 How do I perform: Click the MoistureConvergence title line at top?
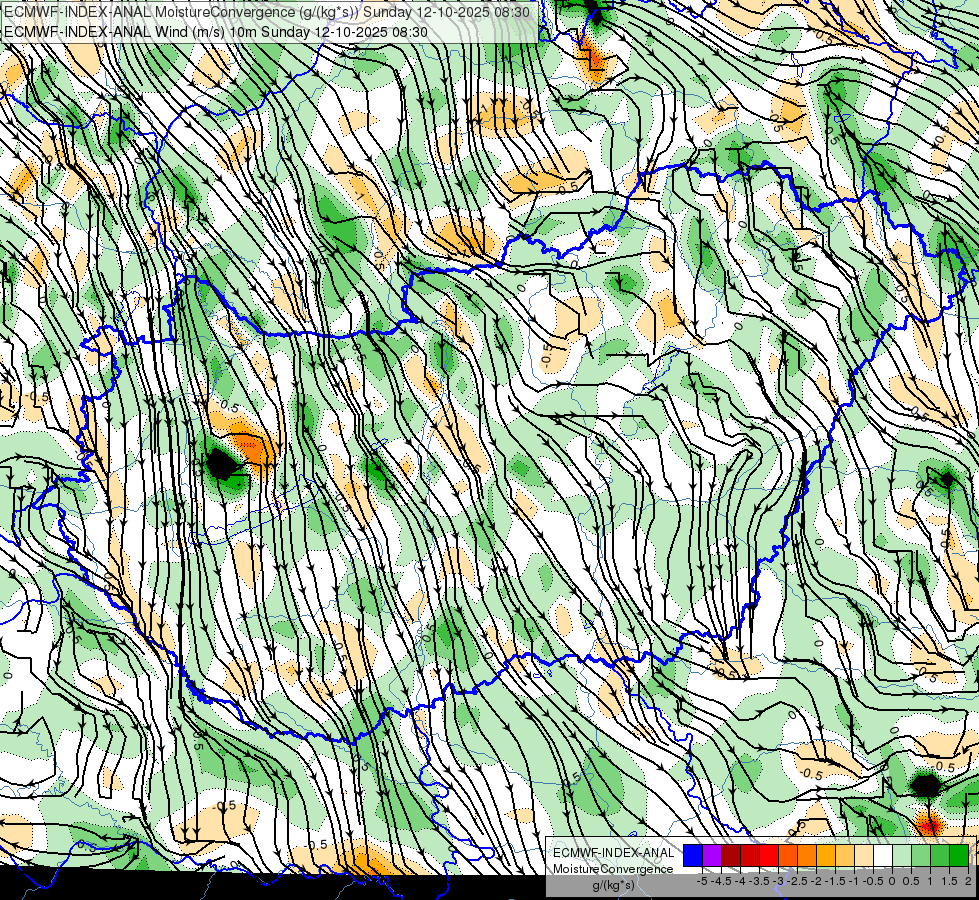(267, 12)
